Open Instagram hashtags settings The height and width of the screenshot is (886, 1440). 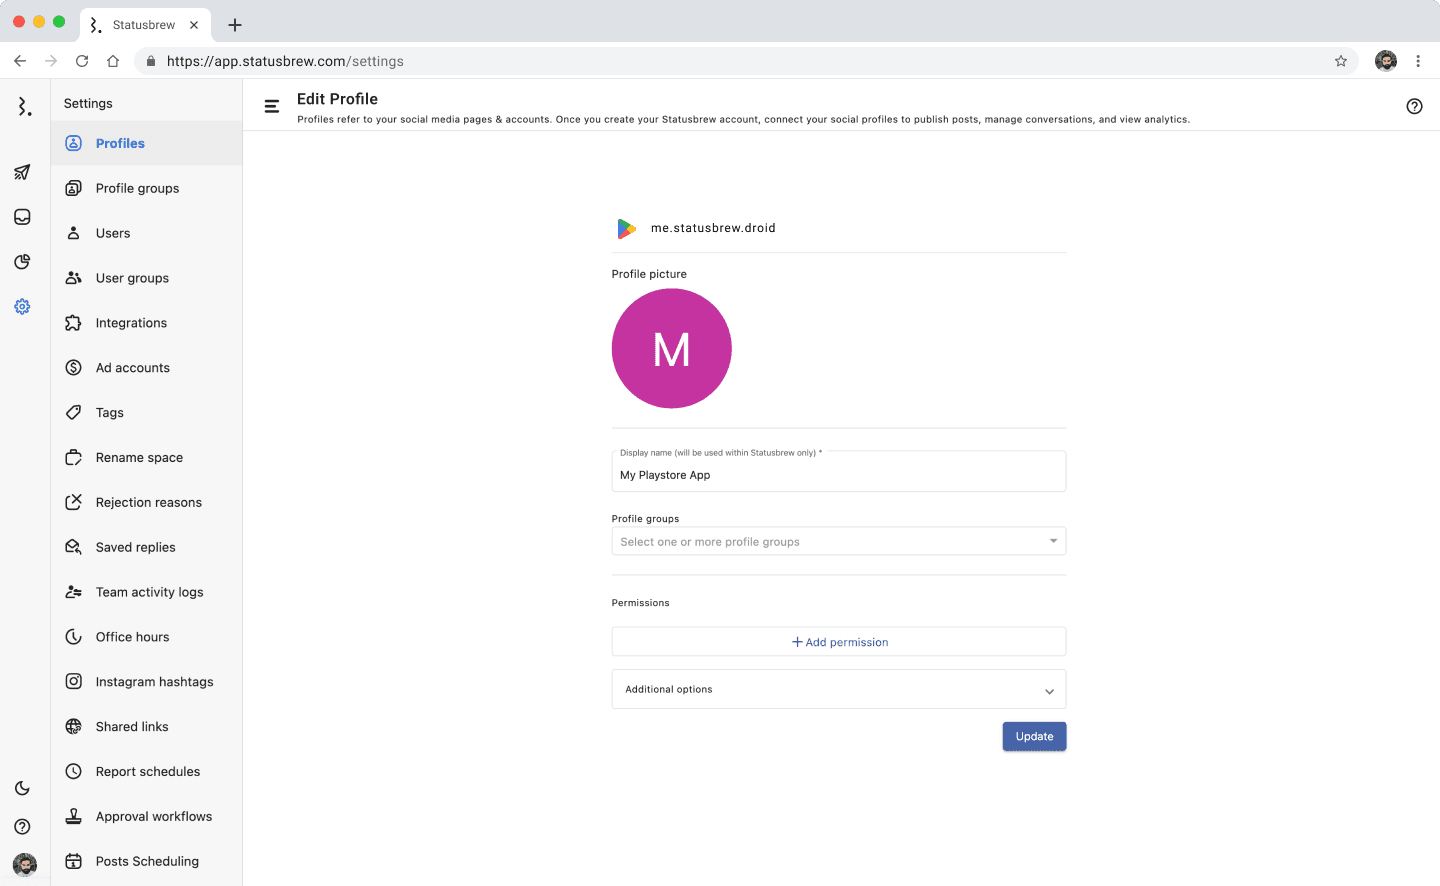pyautogui.click(x=147, y=682)
